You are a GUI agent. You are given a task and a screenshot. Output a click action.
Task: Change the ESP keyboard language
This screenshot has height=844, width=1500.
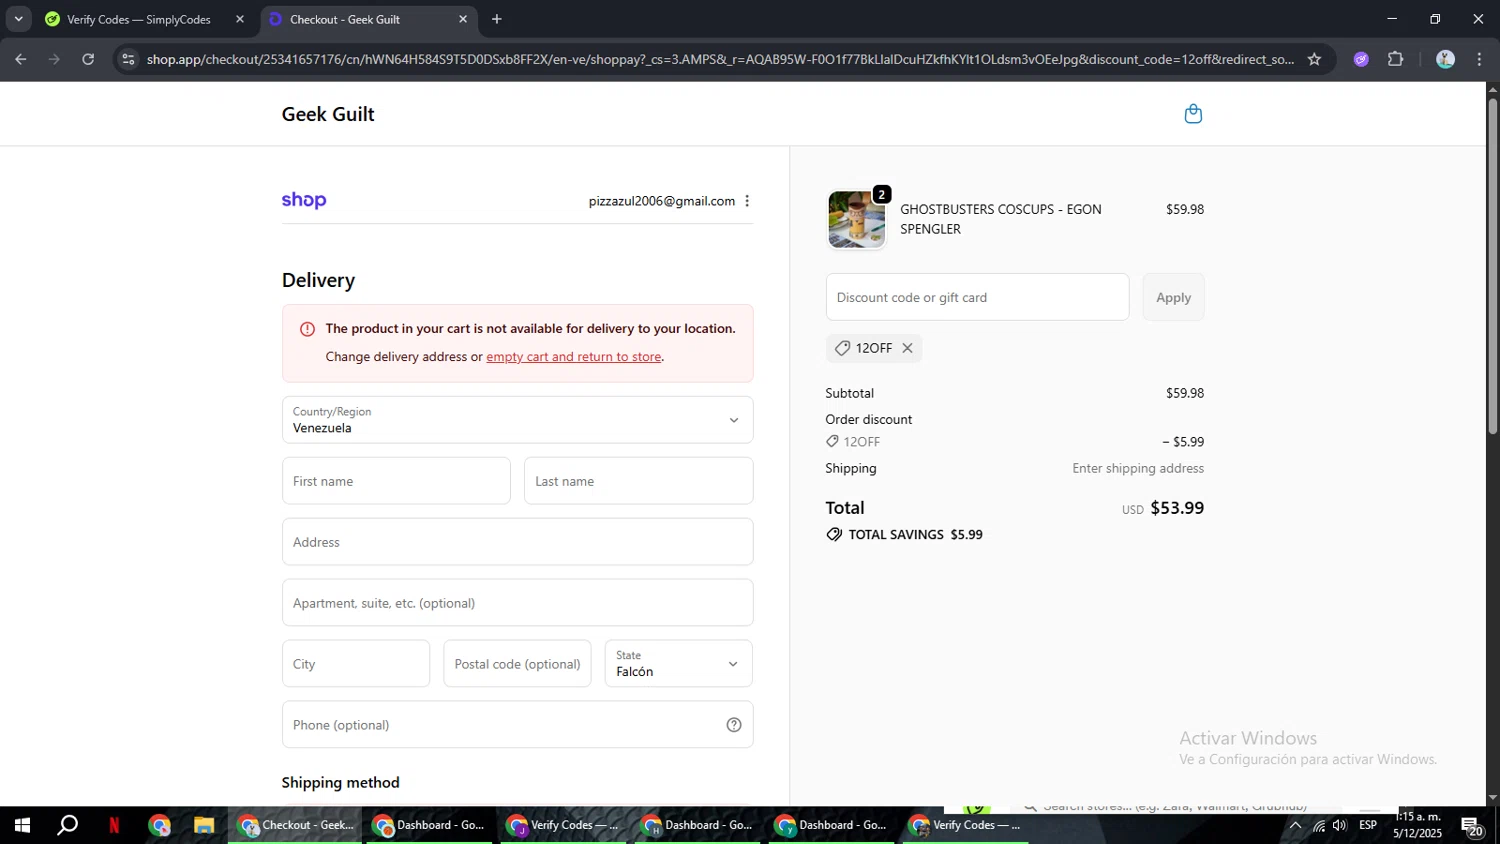(1368, 825)
